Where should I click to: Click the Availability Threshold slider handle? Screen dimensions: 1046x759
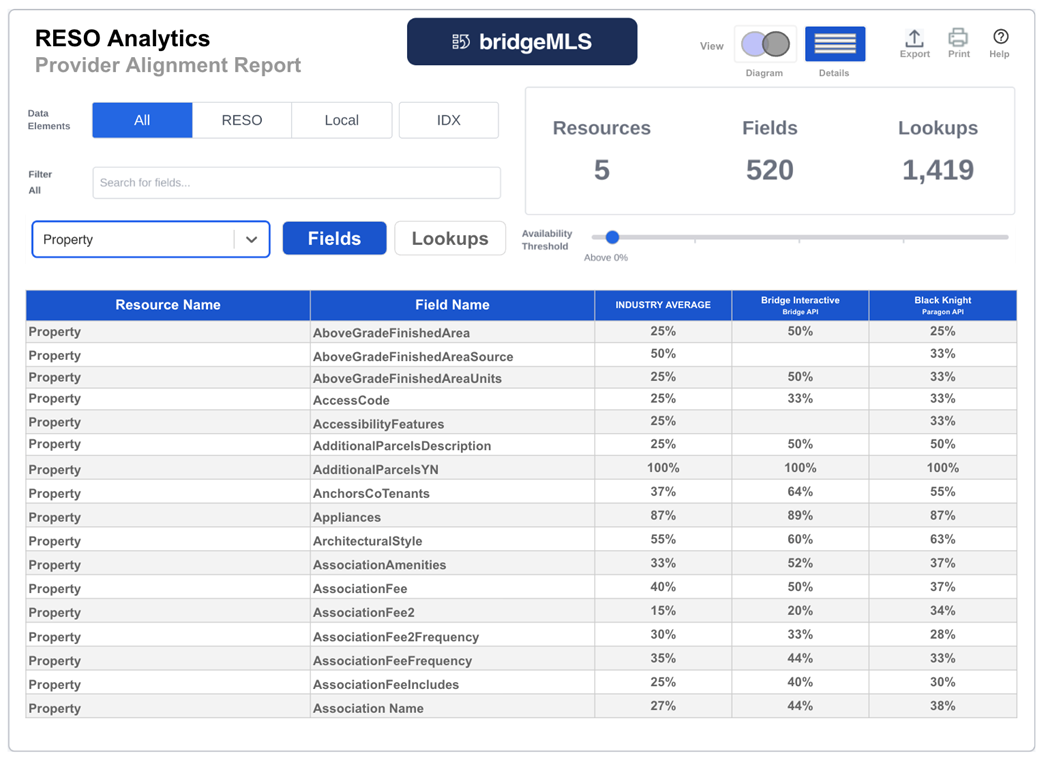(612, 237)
